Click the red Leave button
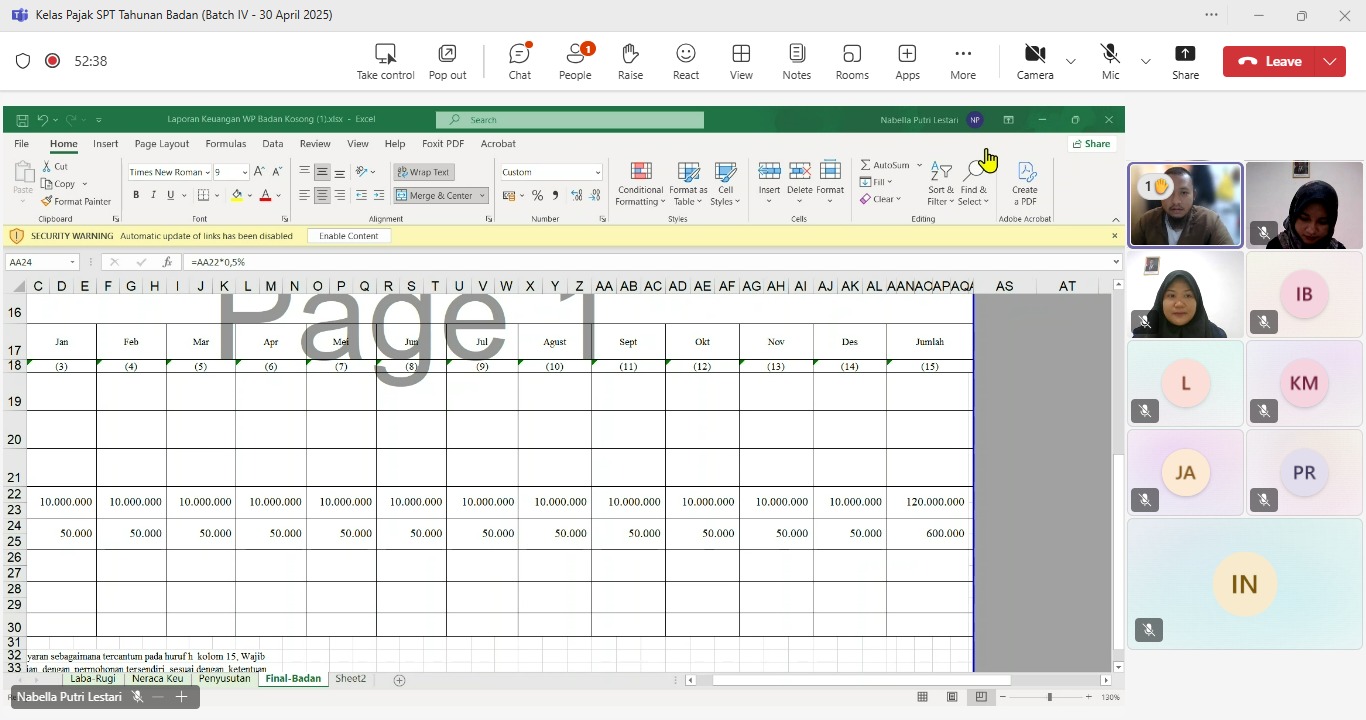This screenshot has height=720, width=1366. (1270, 61)
